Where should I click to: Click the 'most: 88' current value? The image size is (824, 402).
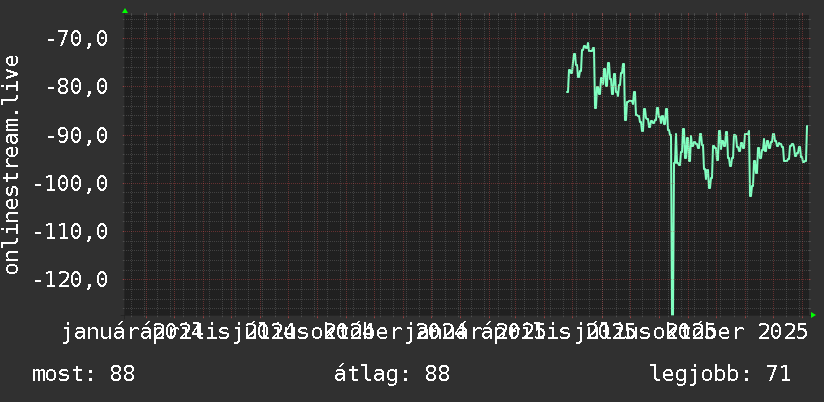[x=84, y=374]
